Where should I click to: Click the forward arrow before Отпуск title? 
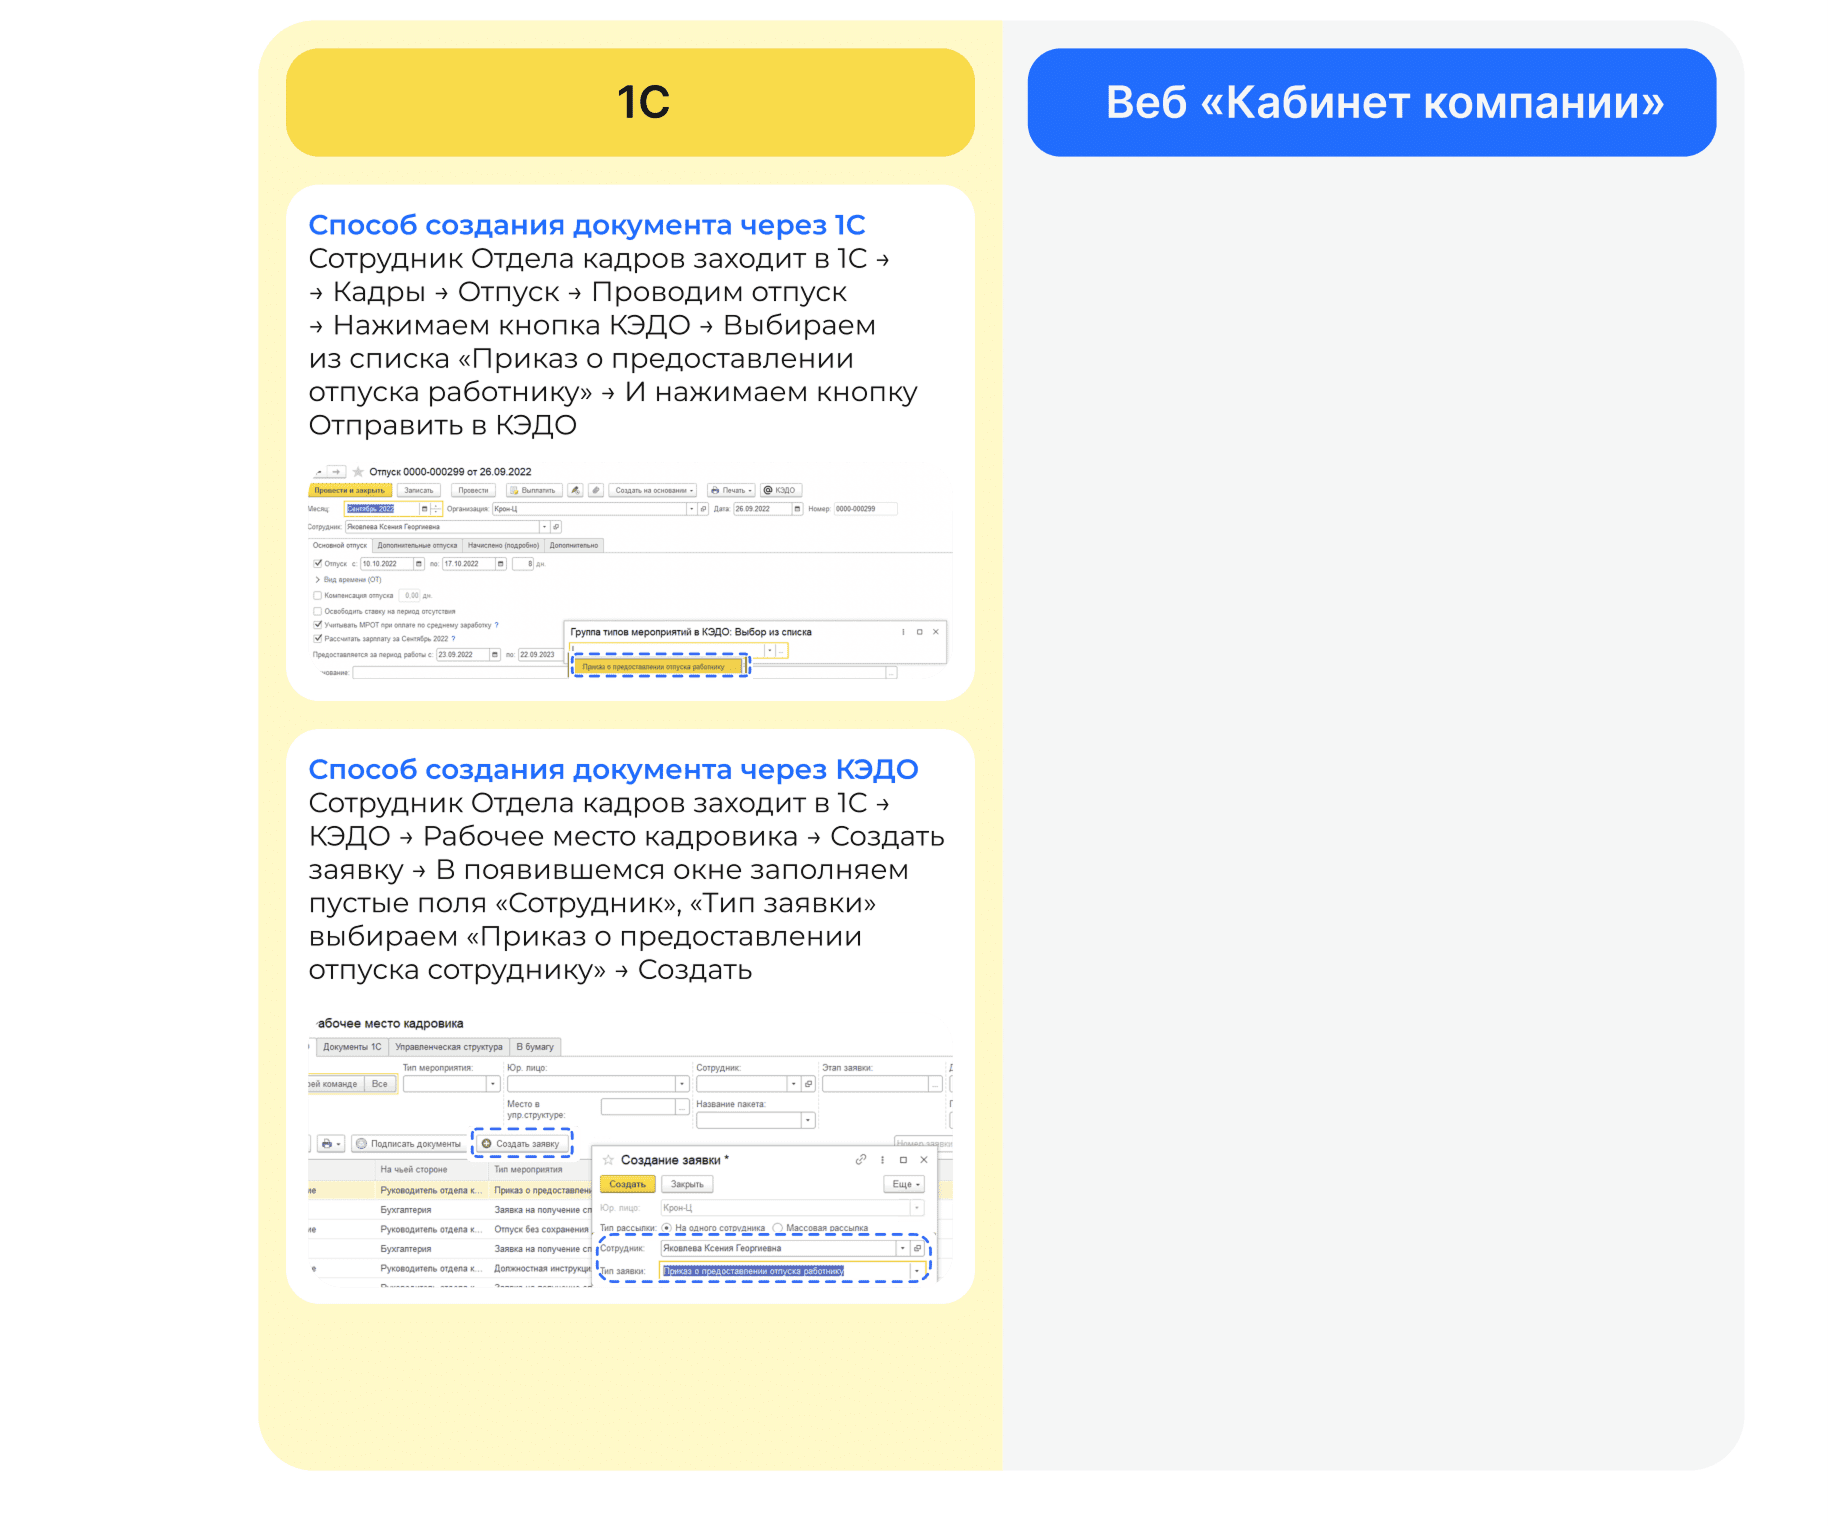[x=336, y=472]
